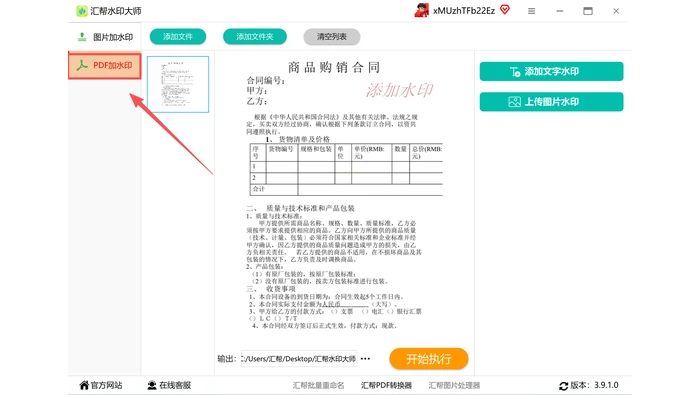Screen dimensions: 700x395
Task: Click the 汇帮水印大师 app logo icon
Action: pos(82,11)
